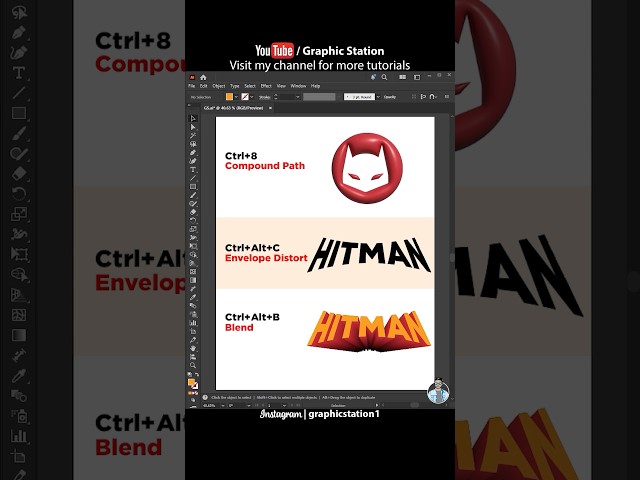This screenshot has height=480, width=640.
Task: Select the Selection tool arrow
Action: (x=193, y=118)
